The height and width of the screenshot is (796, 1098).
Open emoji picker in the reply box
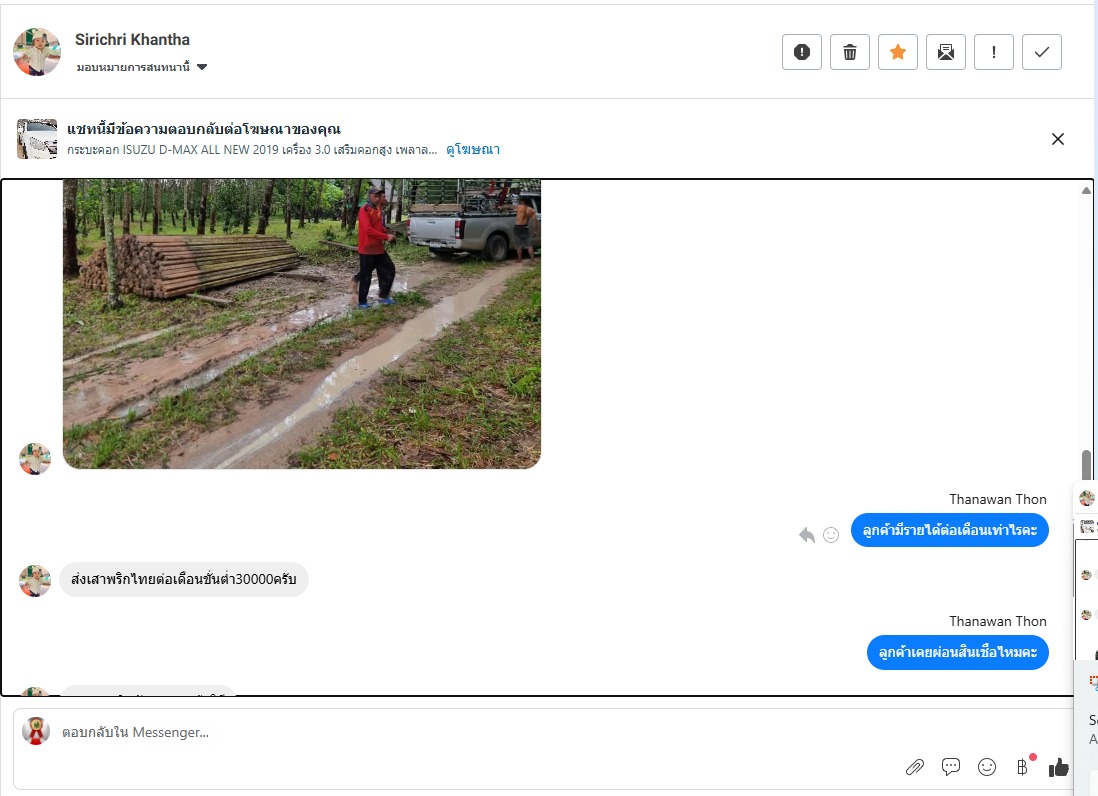987,767
